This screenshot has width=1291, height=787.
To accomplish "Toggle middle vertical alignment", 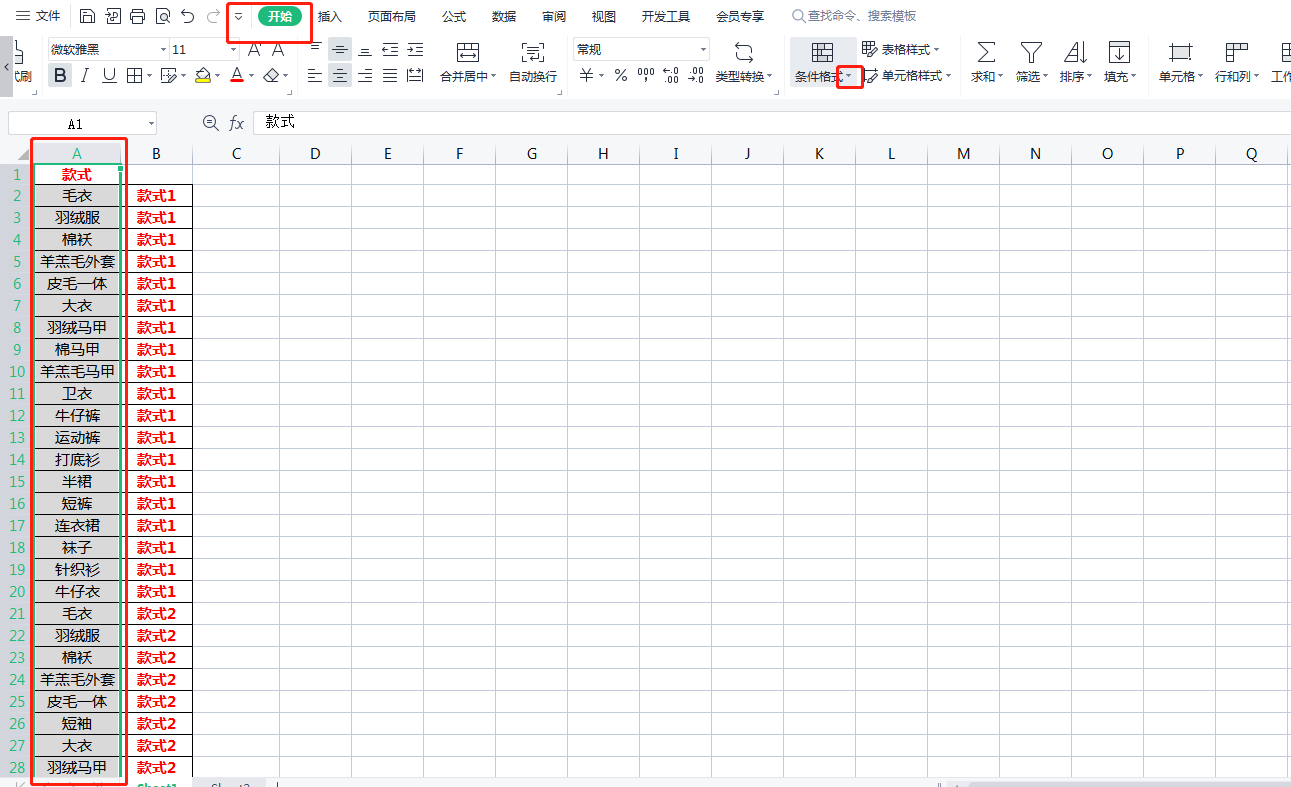I will pos(340,49).
